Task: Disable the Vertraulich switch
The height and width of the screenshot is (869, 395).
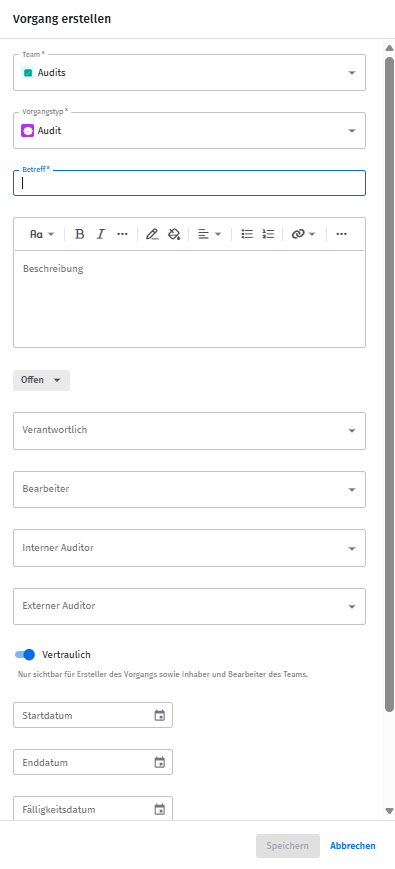Action: [25, 655]
